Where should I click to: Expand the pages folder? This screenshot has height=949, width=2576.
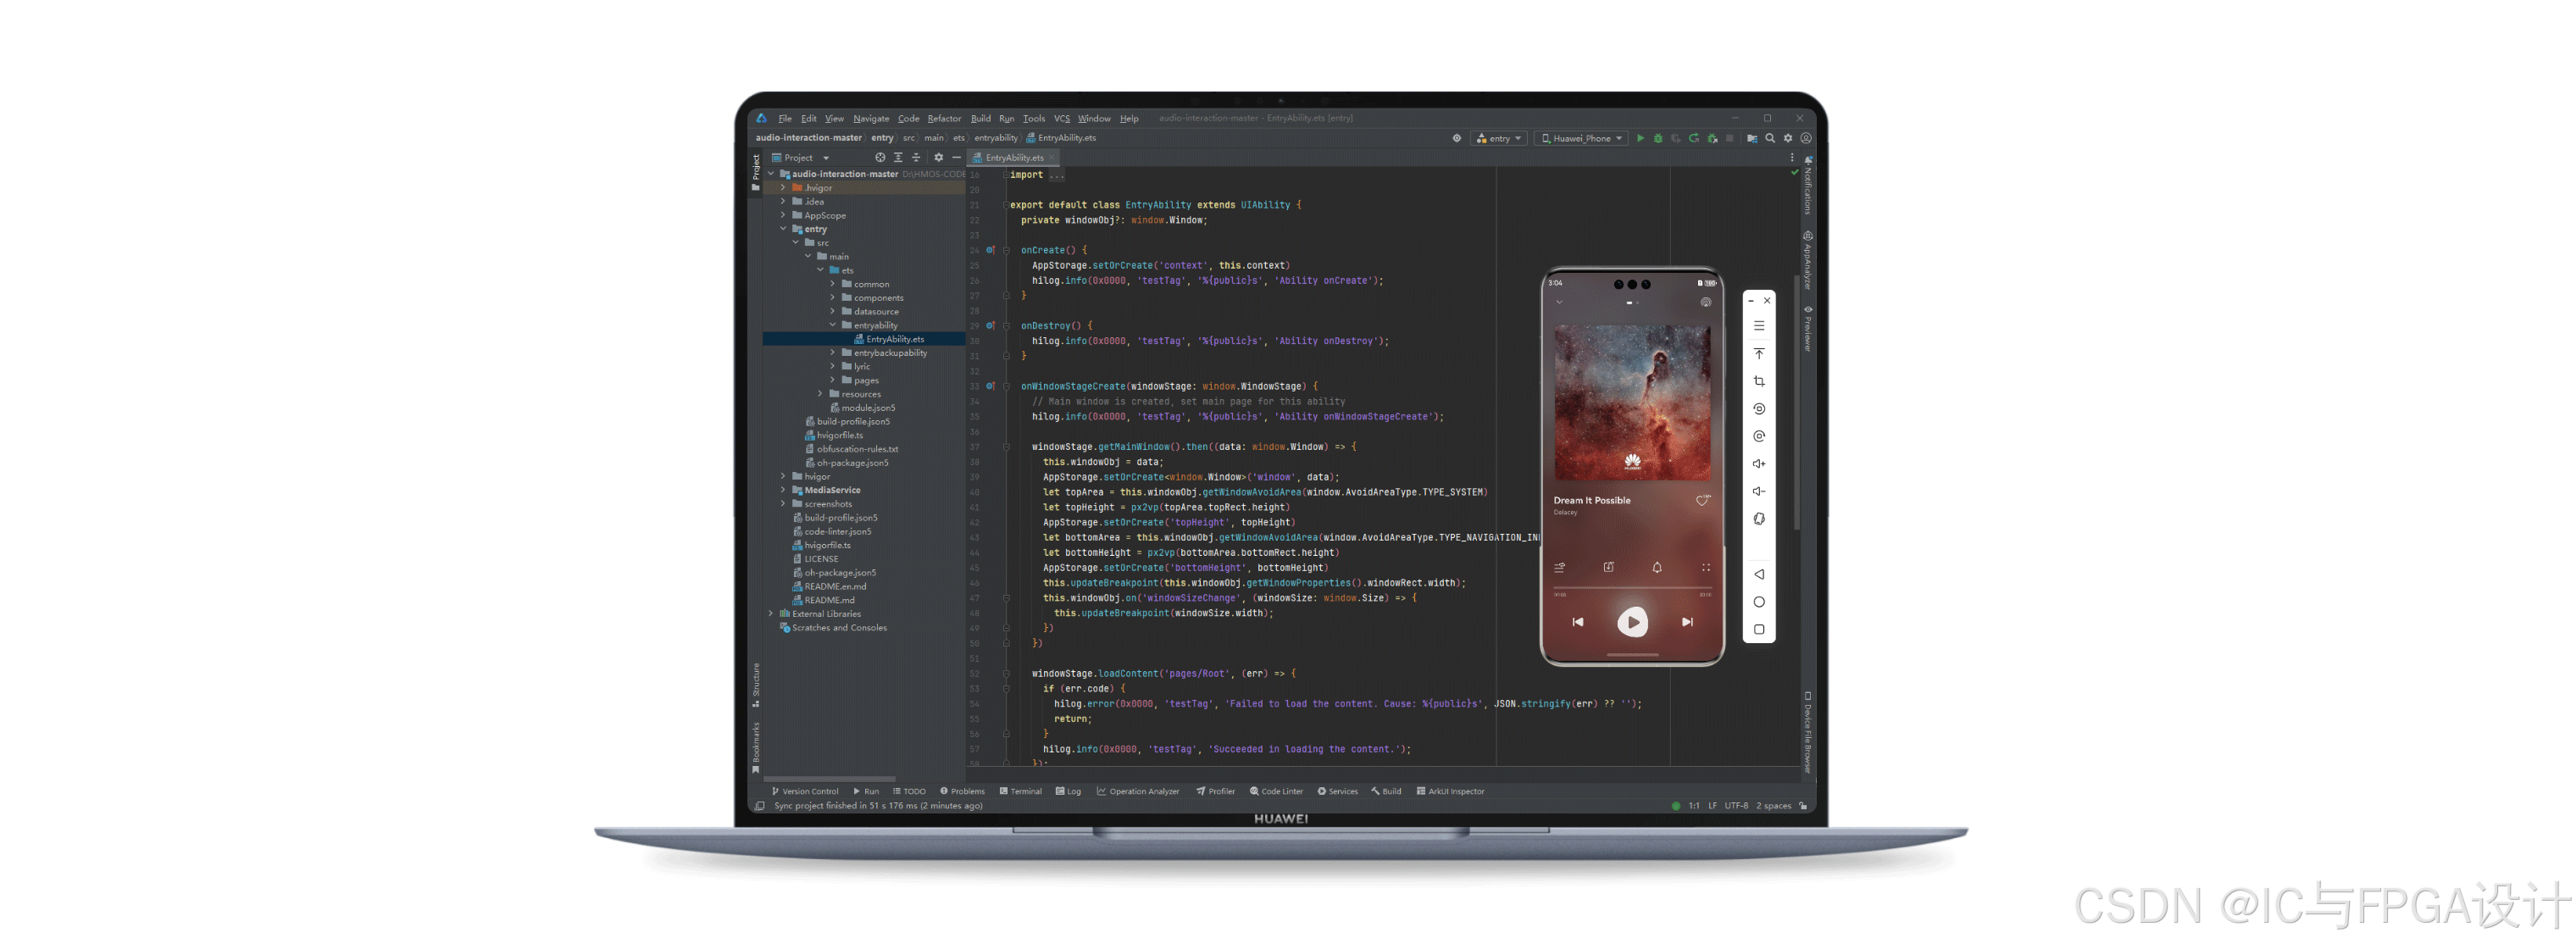point(832,380)
